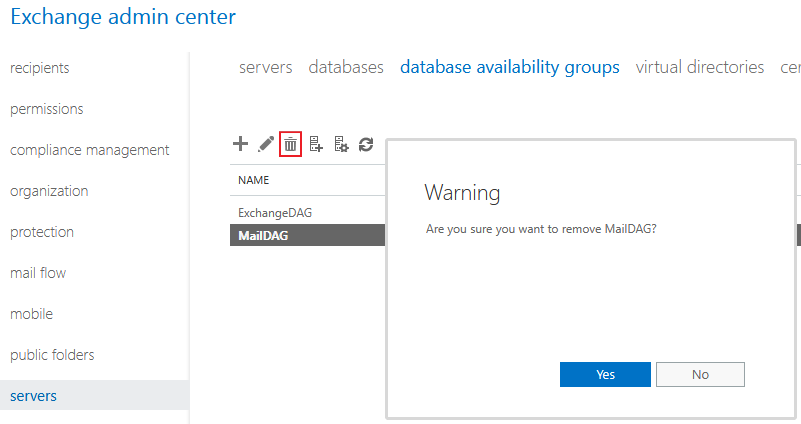Open permissions in the left navigation
Viewport: 801px width, 424px height.
[46, 109]
